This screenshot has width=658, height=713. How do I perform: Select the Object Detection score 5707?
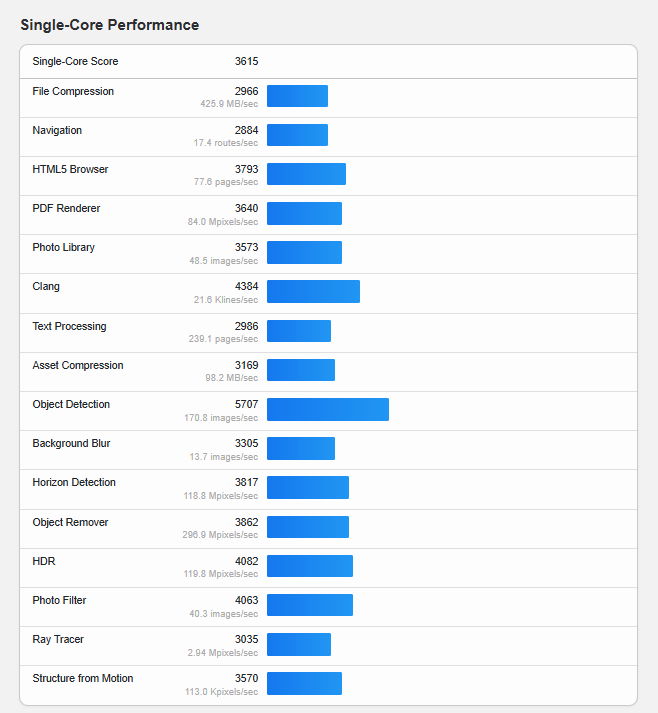[246, 405]
